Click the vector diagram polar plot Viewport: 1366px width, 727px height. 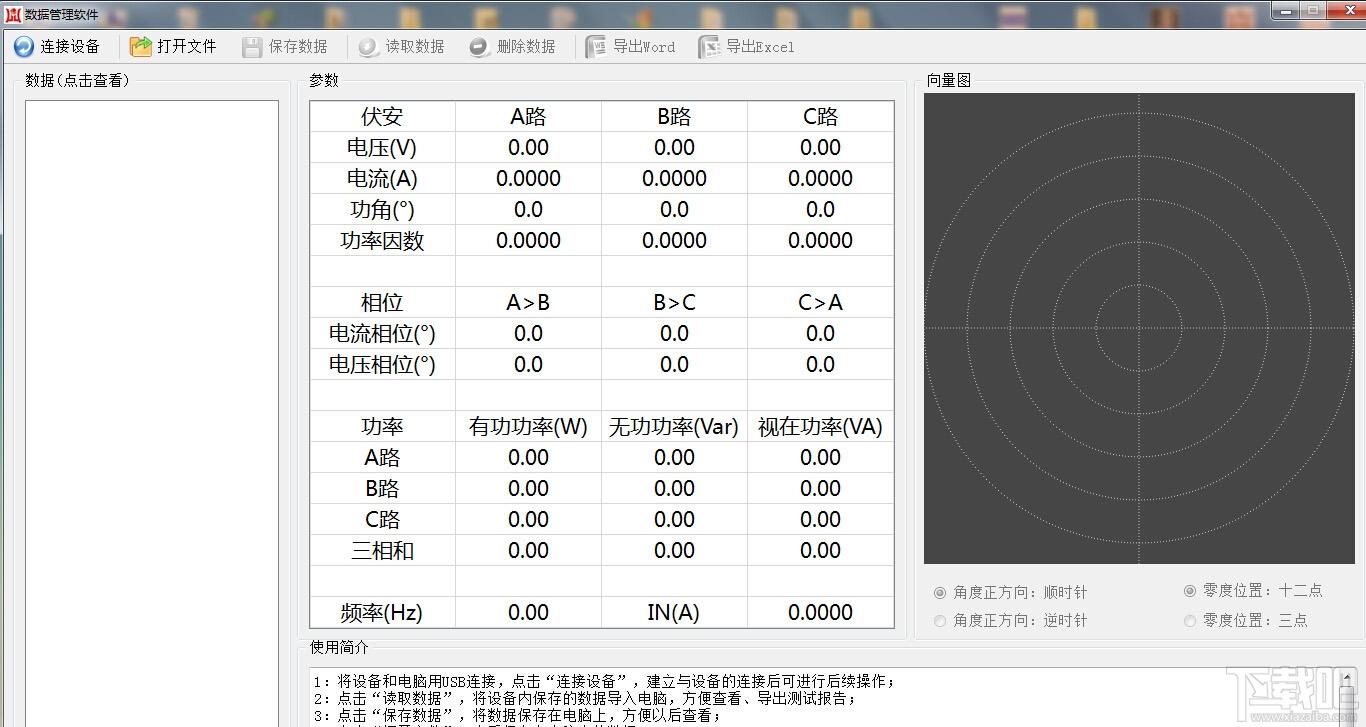[1139, 329]
